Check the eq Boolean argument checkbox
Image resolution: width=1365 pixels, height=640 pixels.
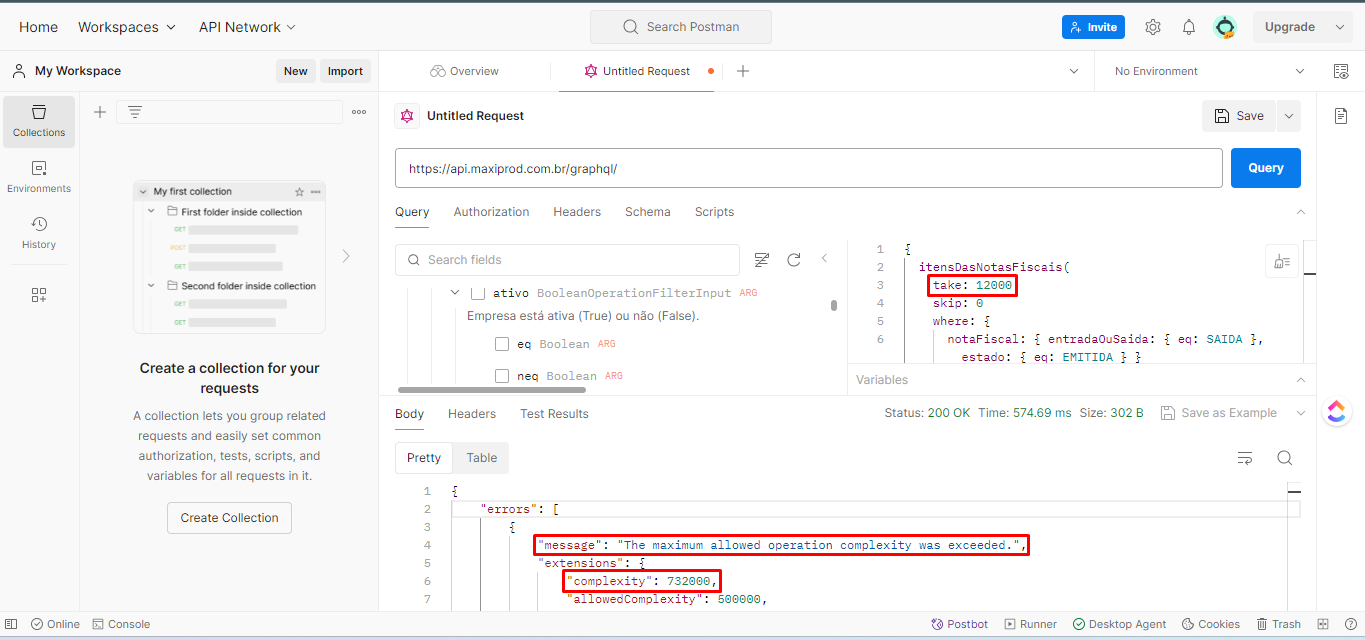coord(502,344)
